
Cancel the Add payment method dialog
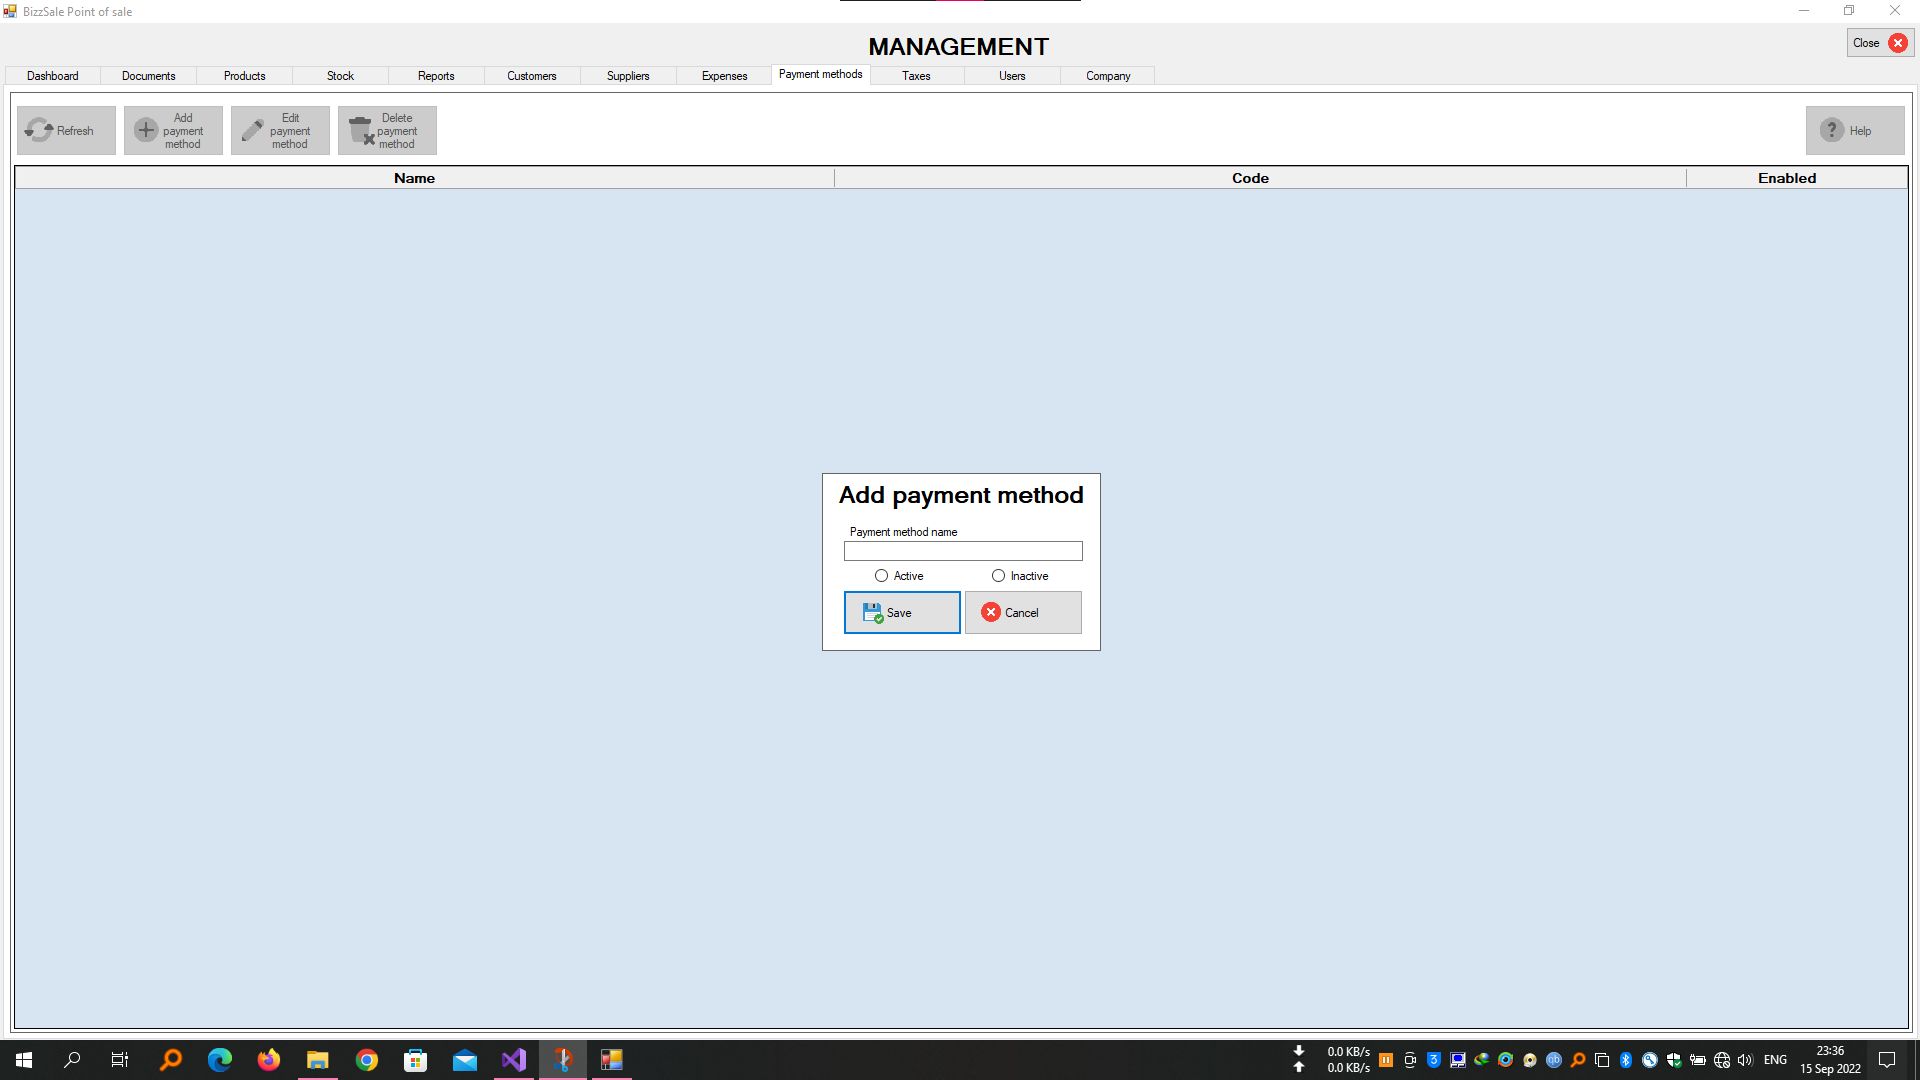coord(1023,612)
